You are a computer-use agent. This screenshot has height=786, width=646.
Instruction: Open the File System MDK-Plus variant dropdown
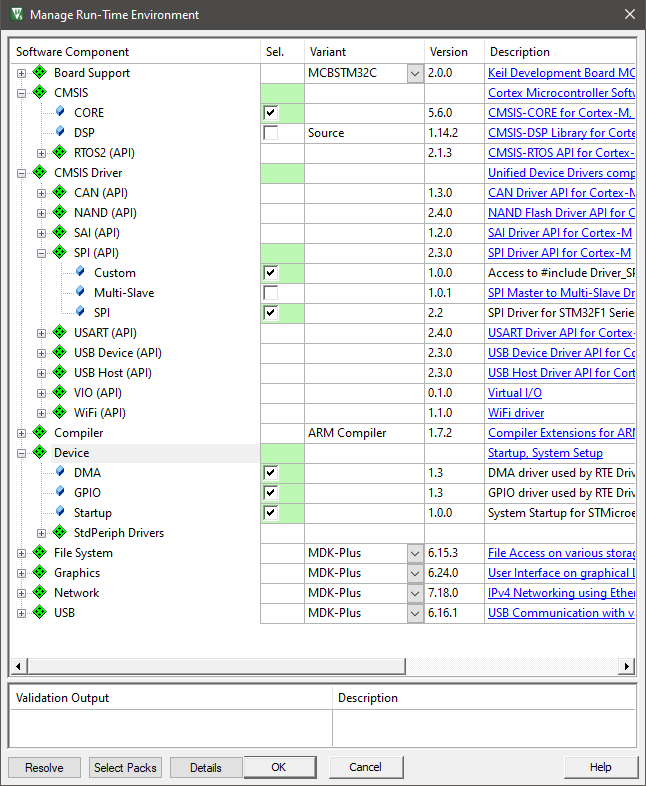[415, 553]
